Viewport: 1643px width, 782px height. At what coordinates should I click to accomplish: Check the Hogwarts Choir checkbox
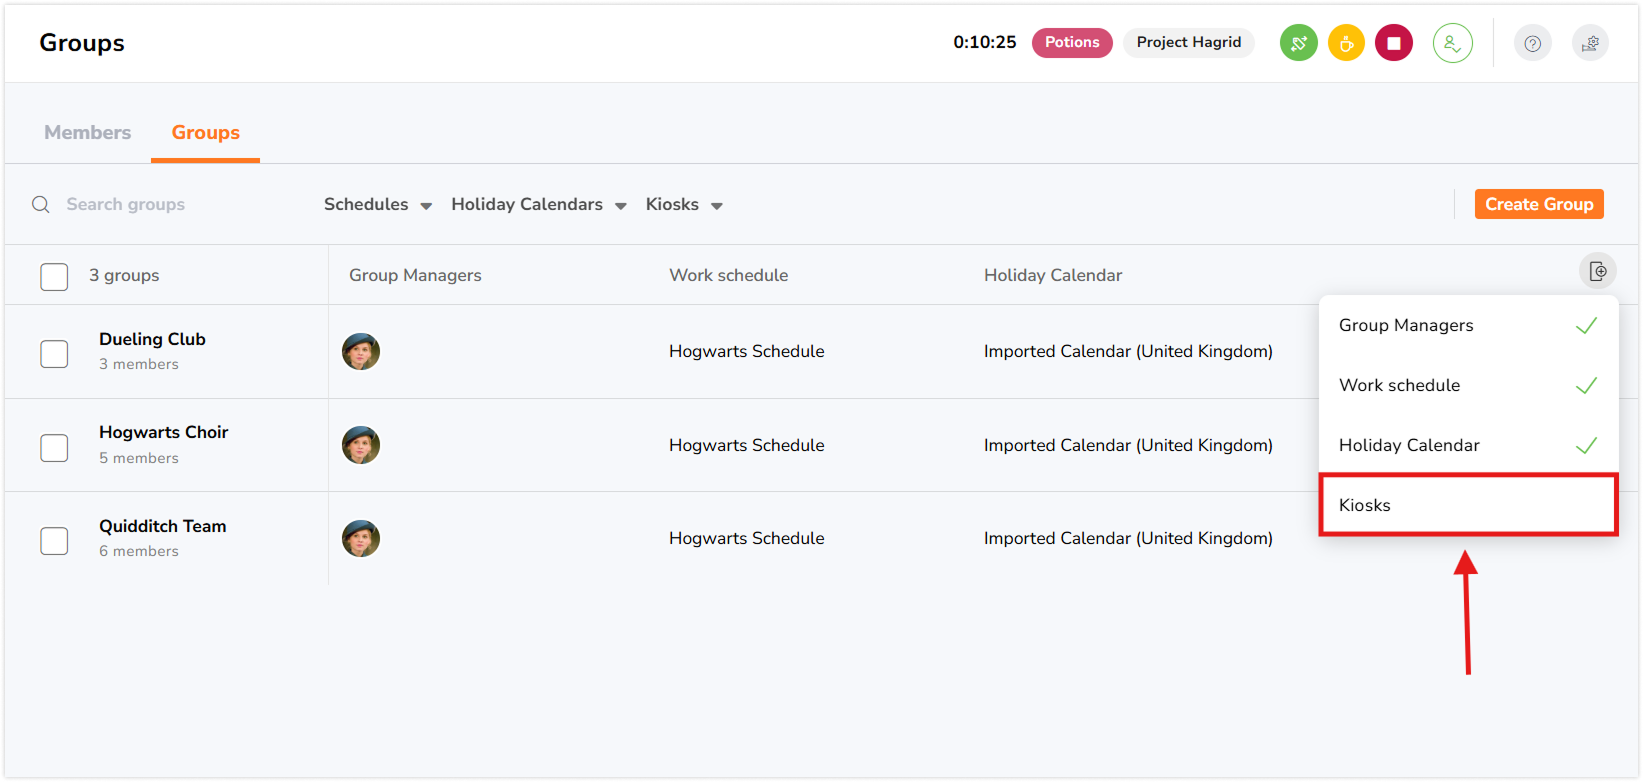[54, 447]
